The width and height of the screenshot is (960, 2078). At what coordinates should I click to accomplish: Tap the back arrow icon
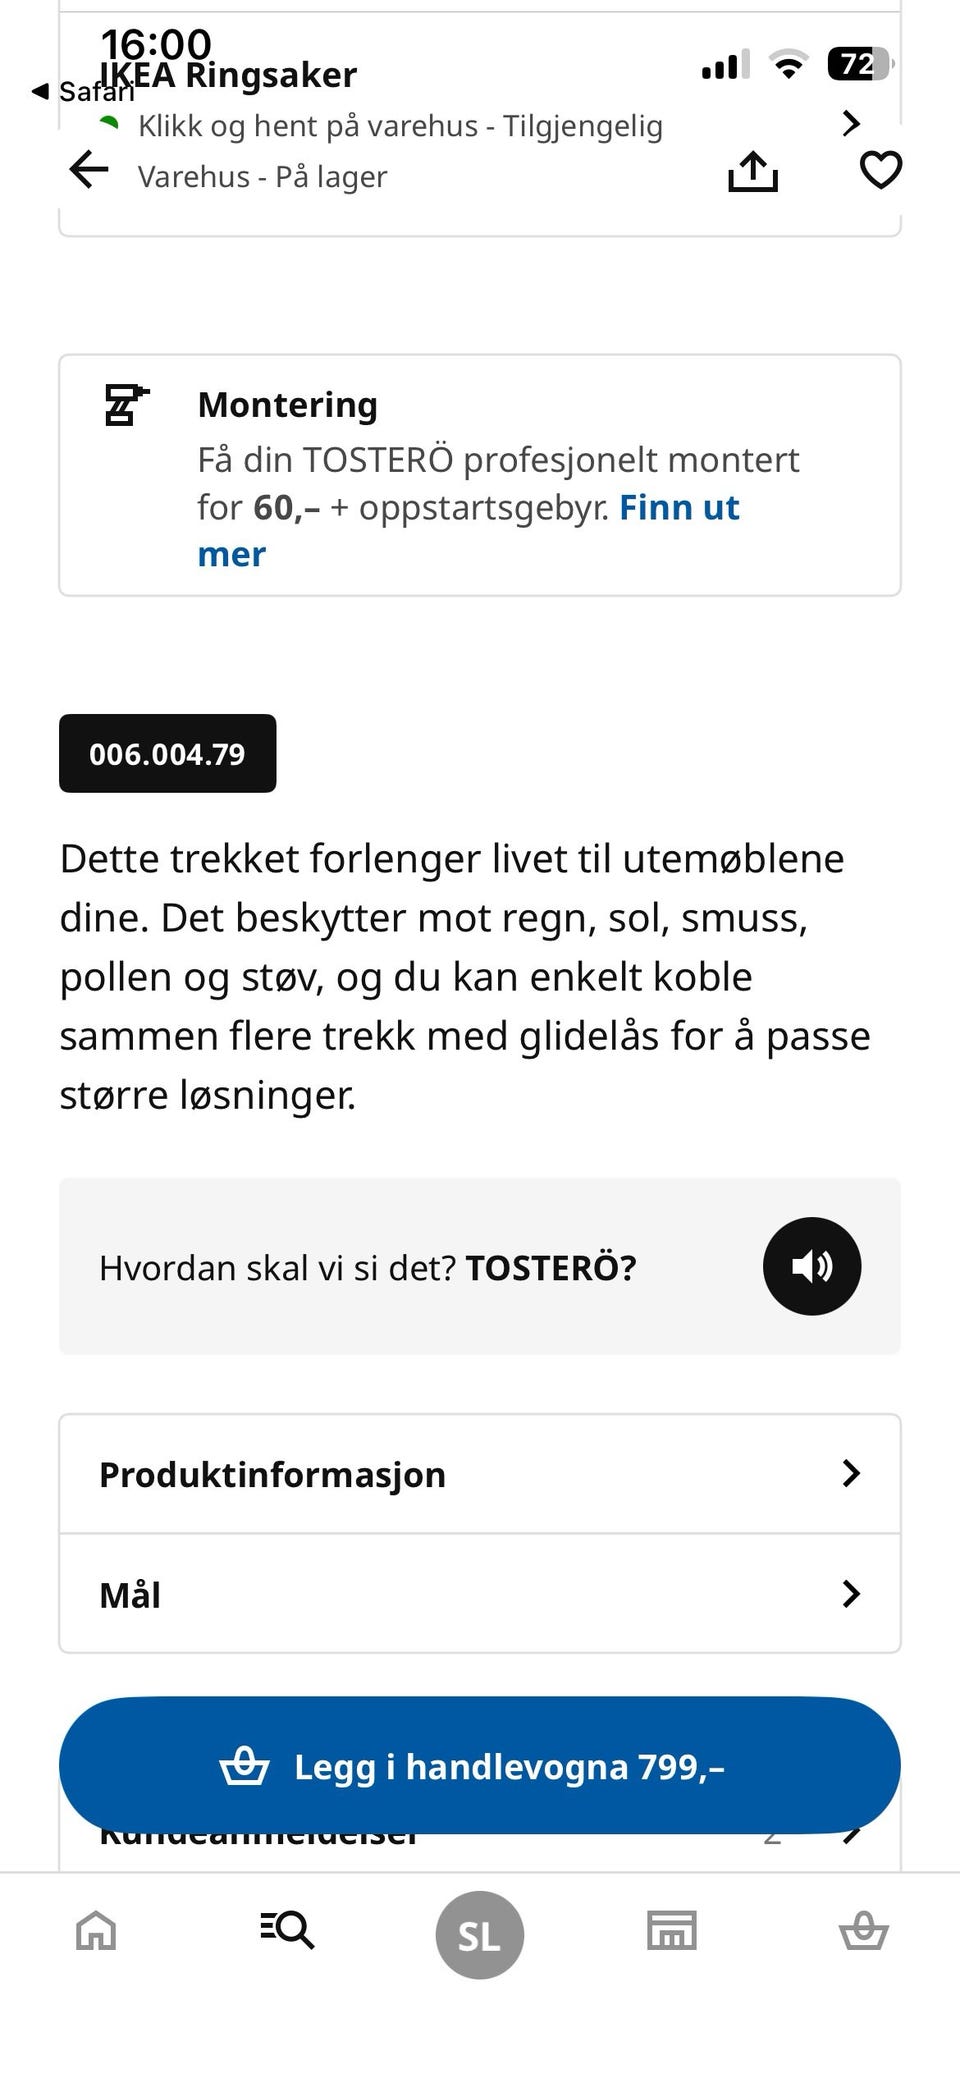(89, 169)
